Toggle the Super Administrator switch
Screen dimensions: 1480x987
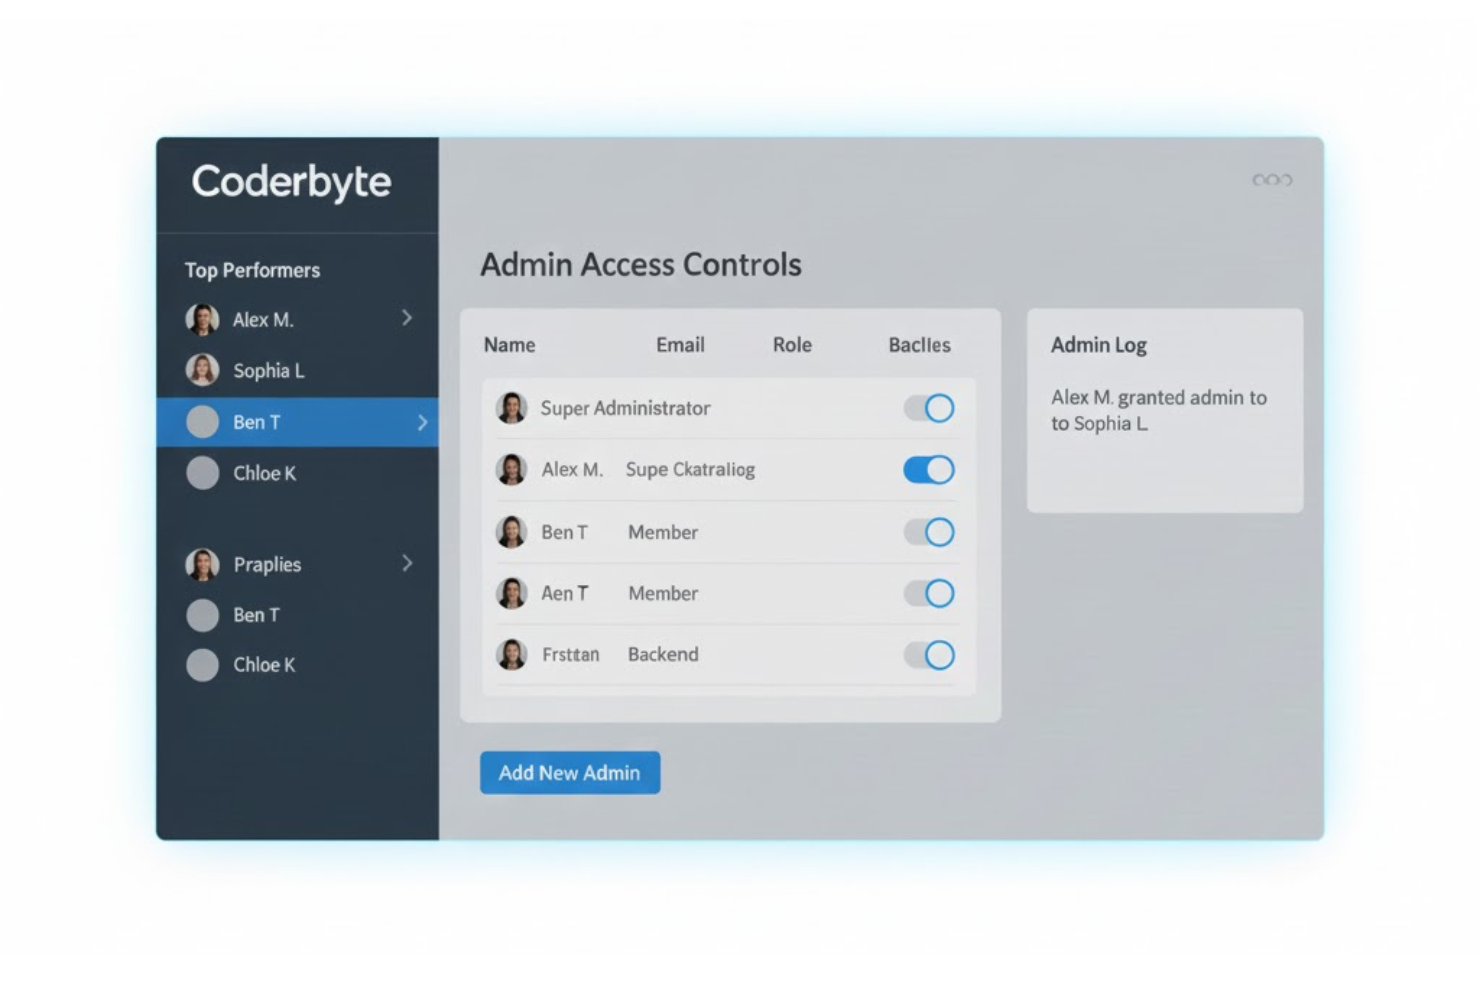click(x=929, y=408)
